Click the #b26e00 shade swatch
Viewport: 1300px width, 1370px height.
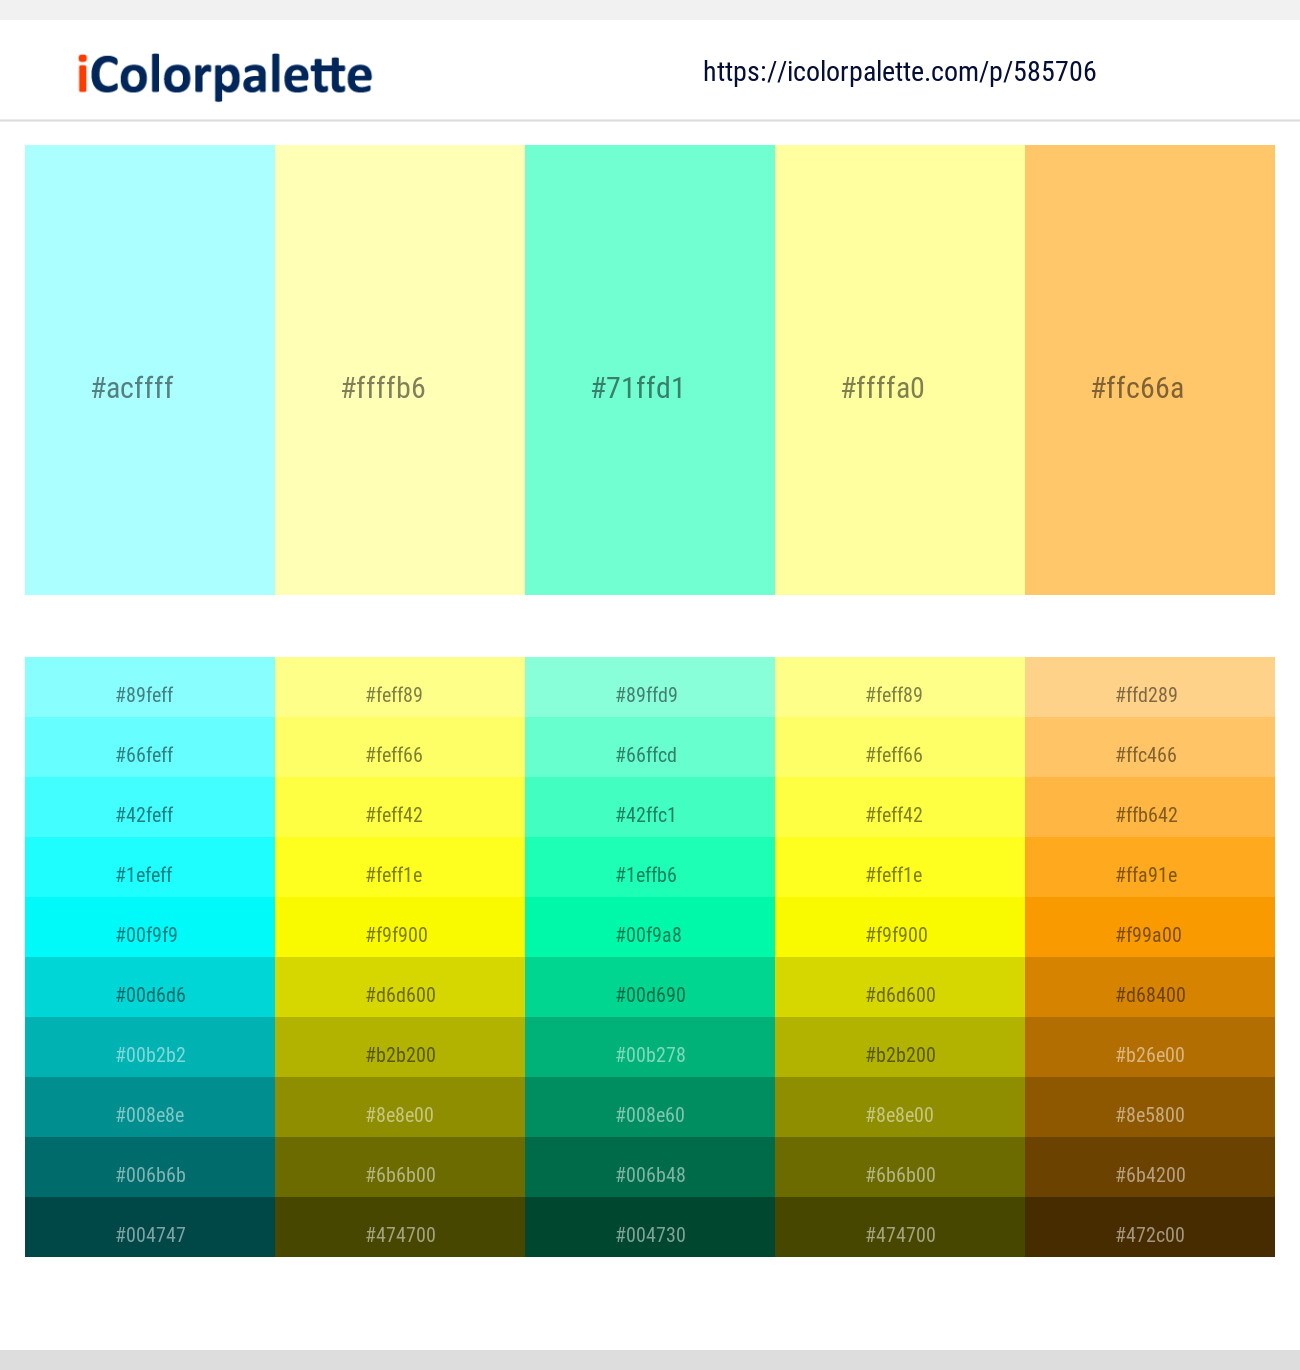tap(1148, 1054)
